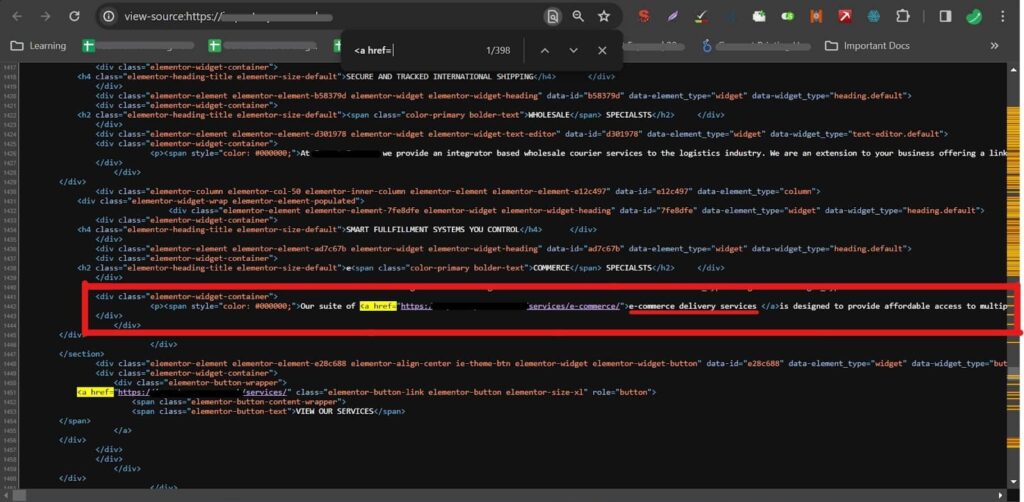
Task: Open the green pill badge extension icon
Action: 788,16
